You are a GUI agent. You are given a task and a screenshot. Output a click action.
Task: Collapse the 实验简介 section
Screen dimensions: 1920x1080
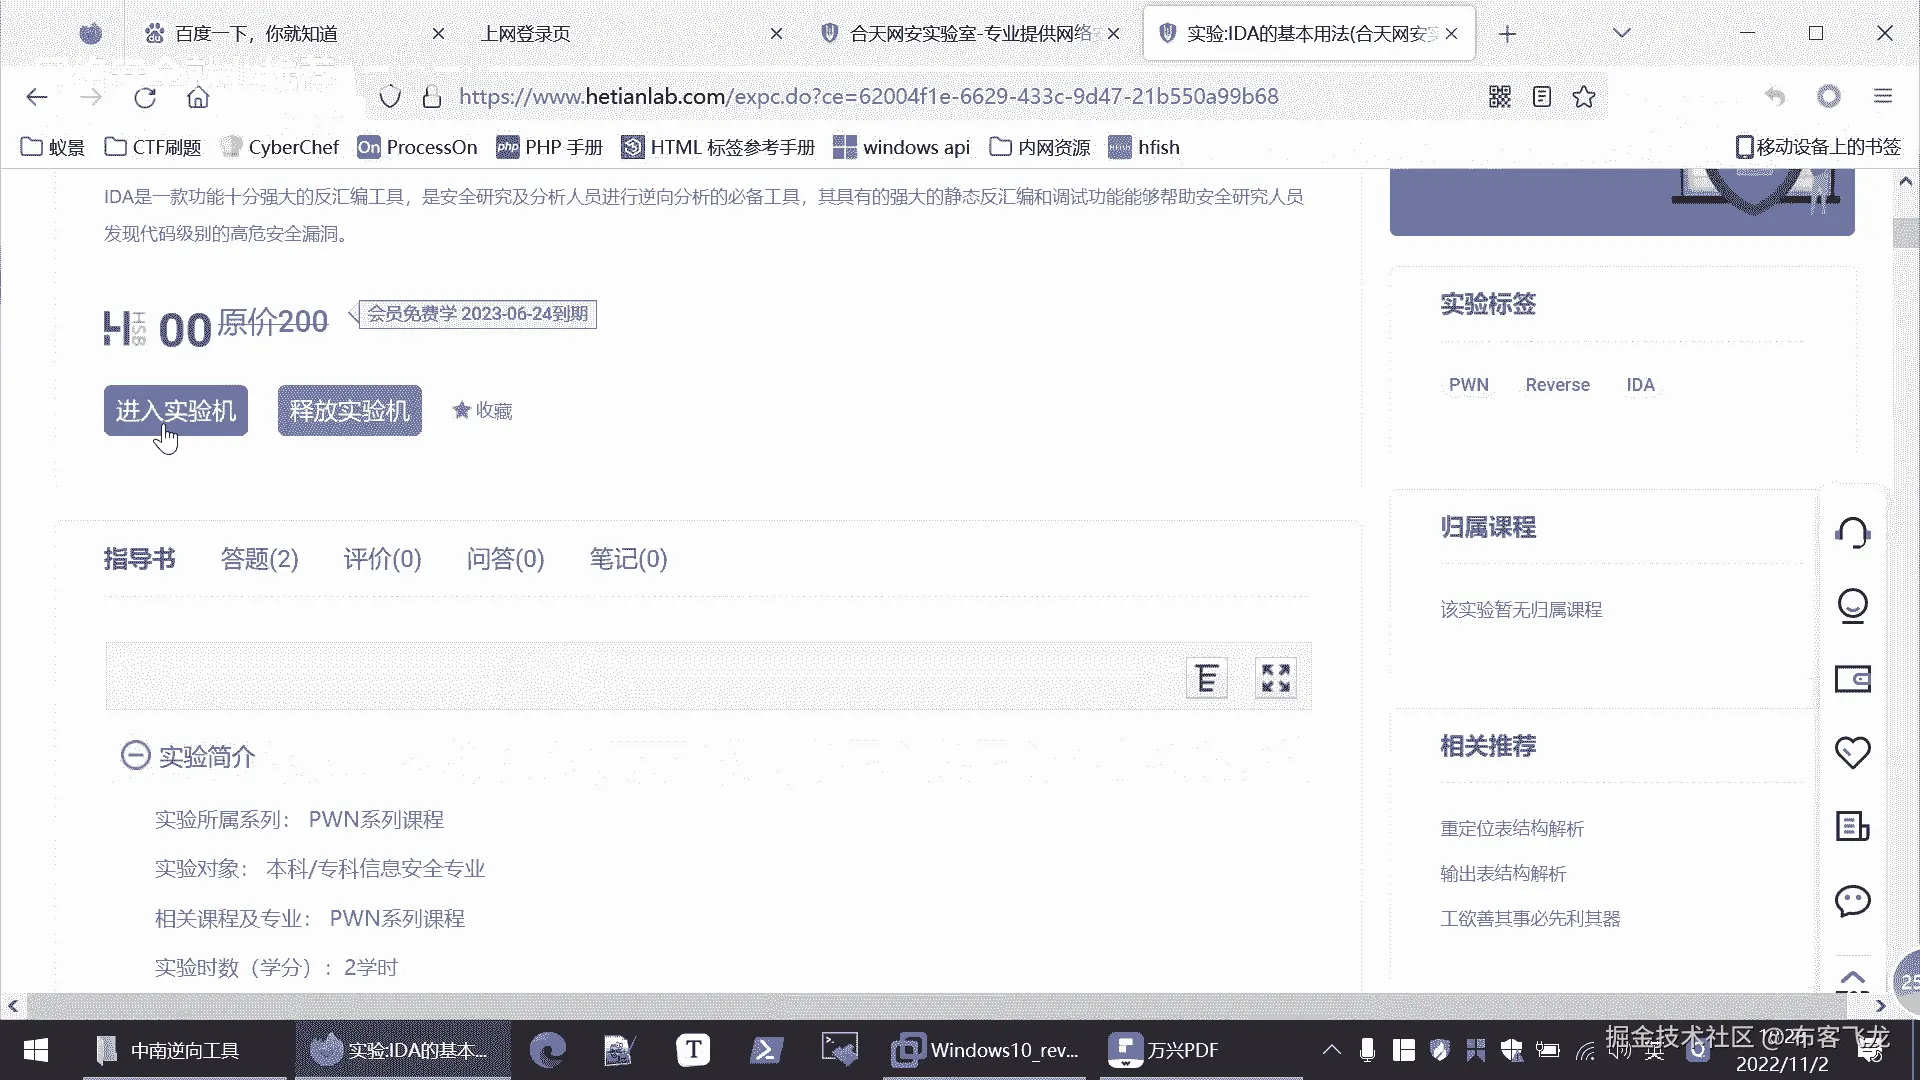click(x=135, y=756)
